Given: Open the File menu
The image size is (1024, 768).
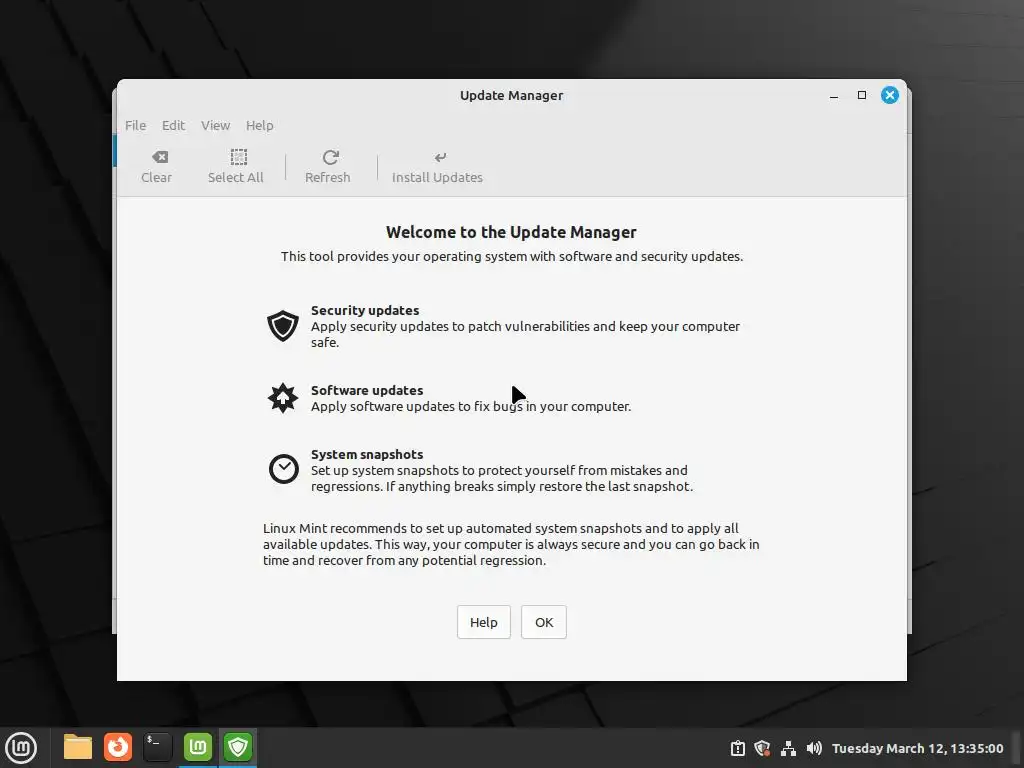Looking at the screenshot, I should pos(136,125).
